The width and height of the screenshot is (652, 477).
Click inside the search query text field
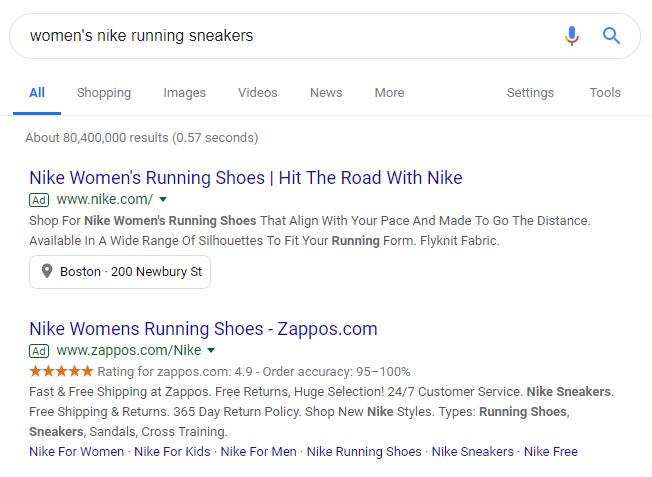[280, 36]
